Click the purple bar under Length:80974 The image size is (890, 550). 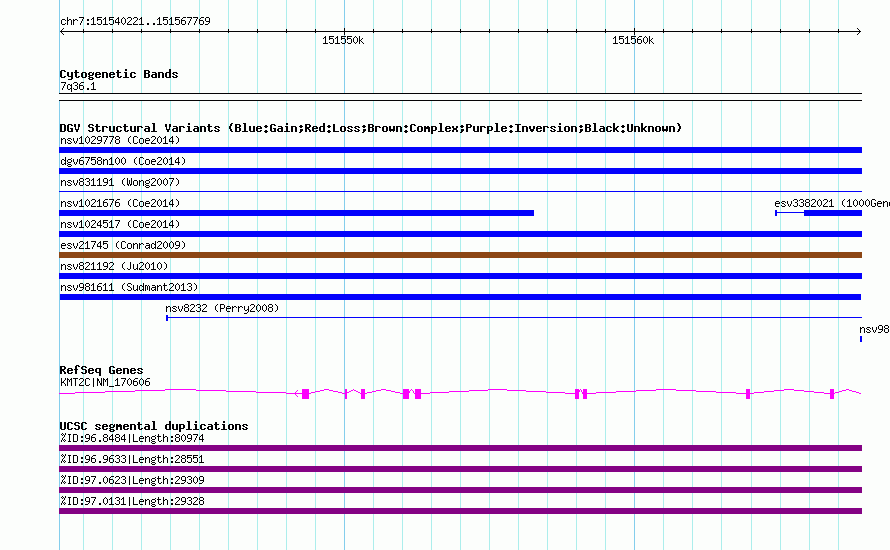point(460,448)
